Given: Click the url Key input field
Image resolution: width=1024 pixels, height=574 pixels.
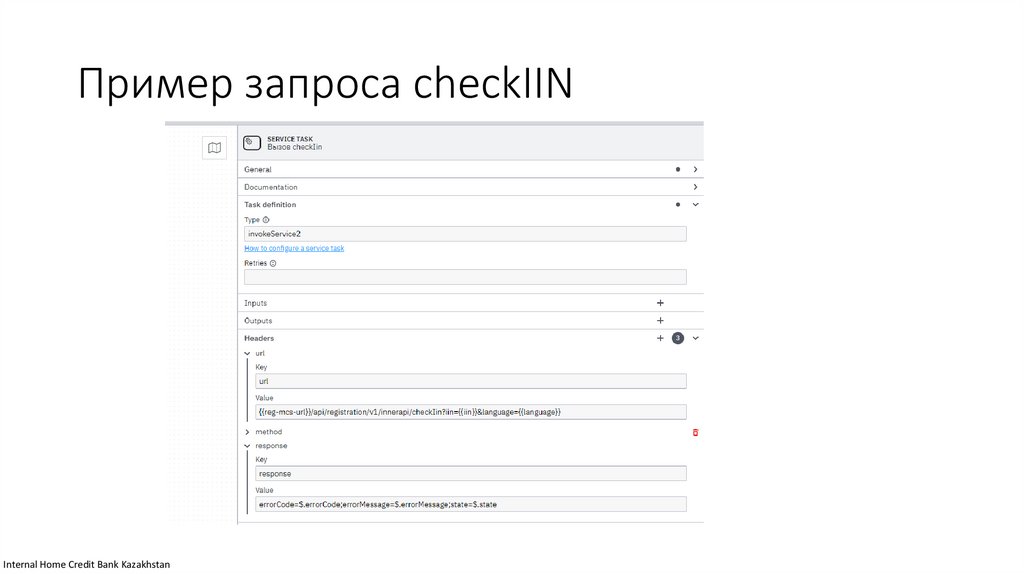Looking at the screenshot, I should point(471,381).
